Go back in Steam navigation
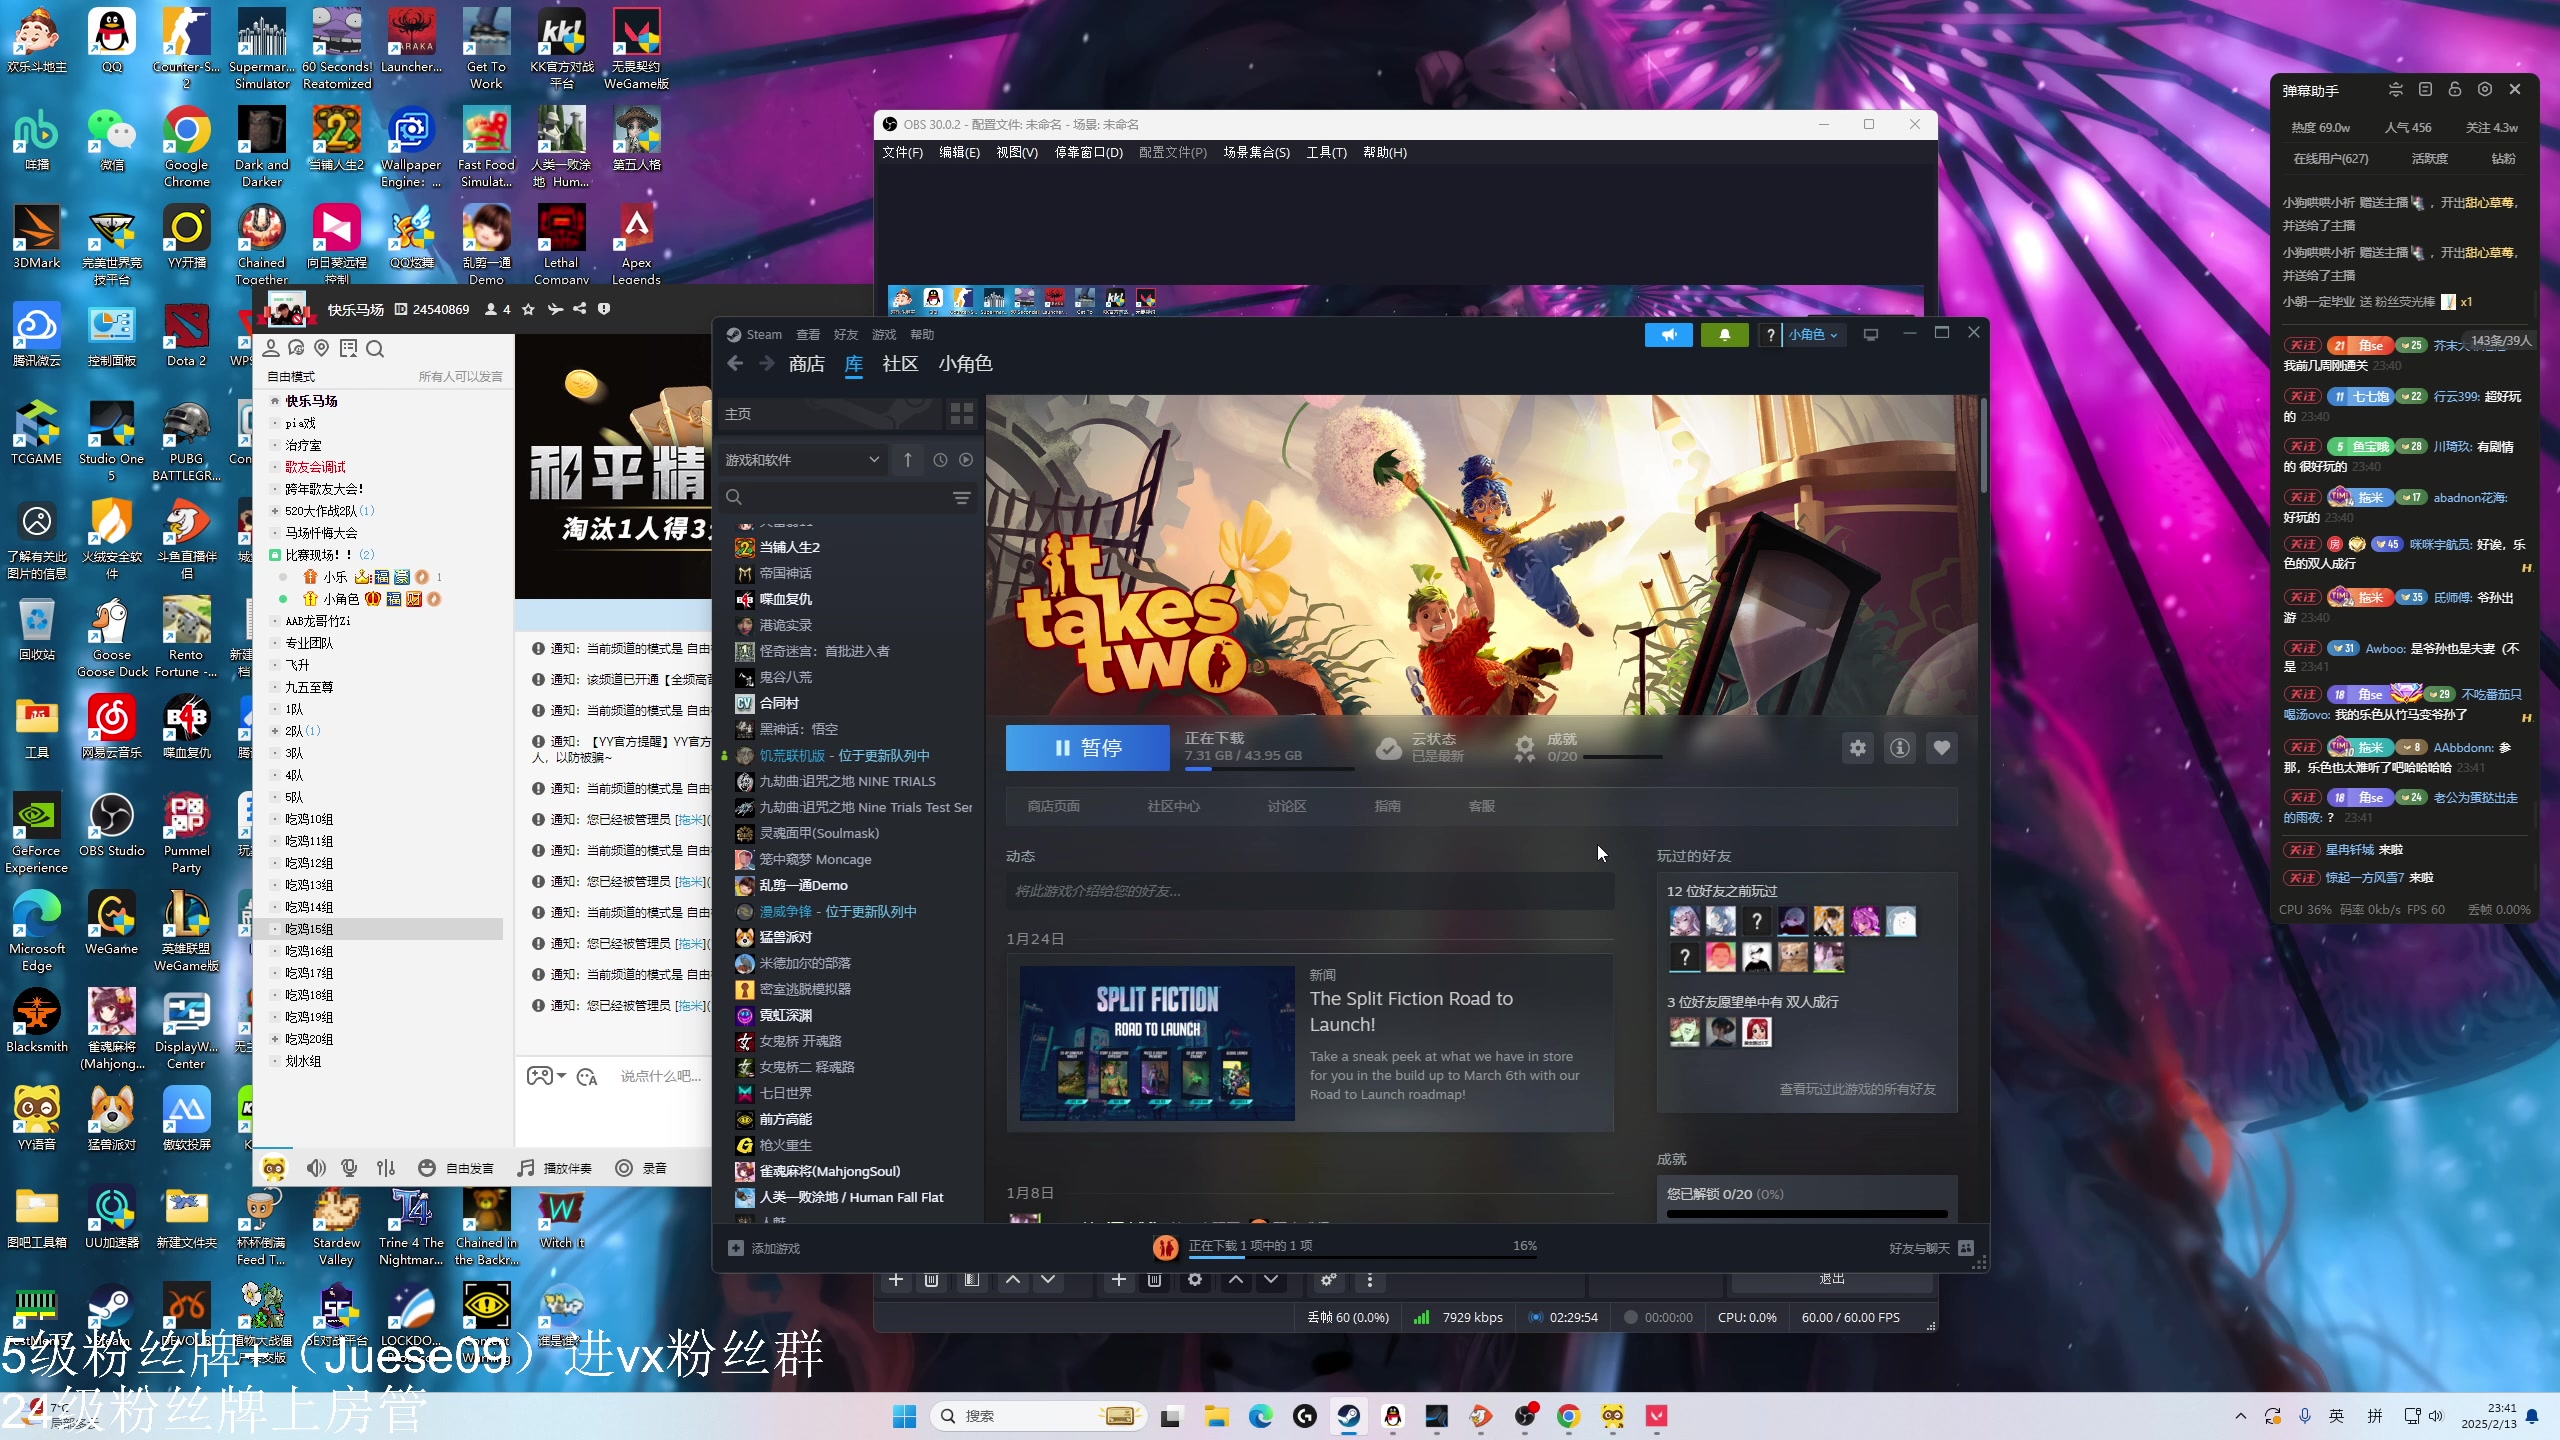The height and width of the screenshot is (1440, 2560). (736, 364)
